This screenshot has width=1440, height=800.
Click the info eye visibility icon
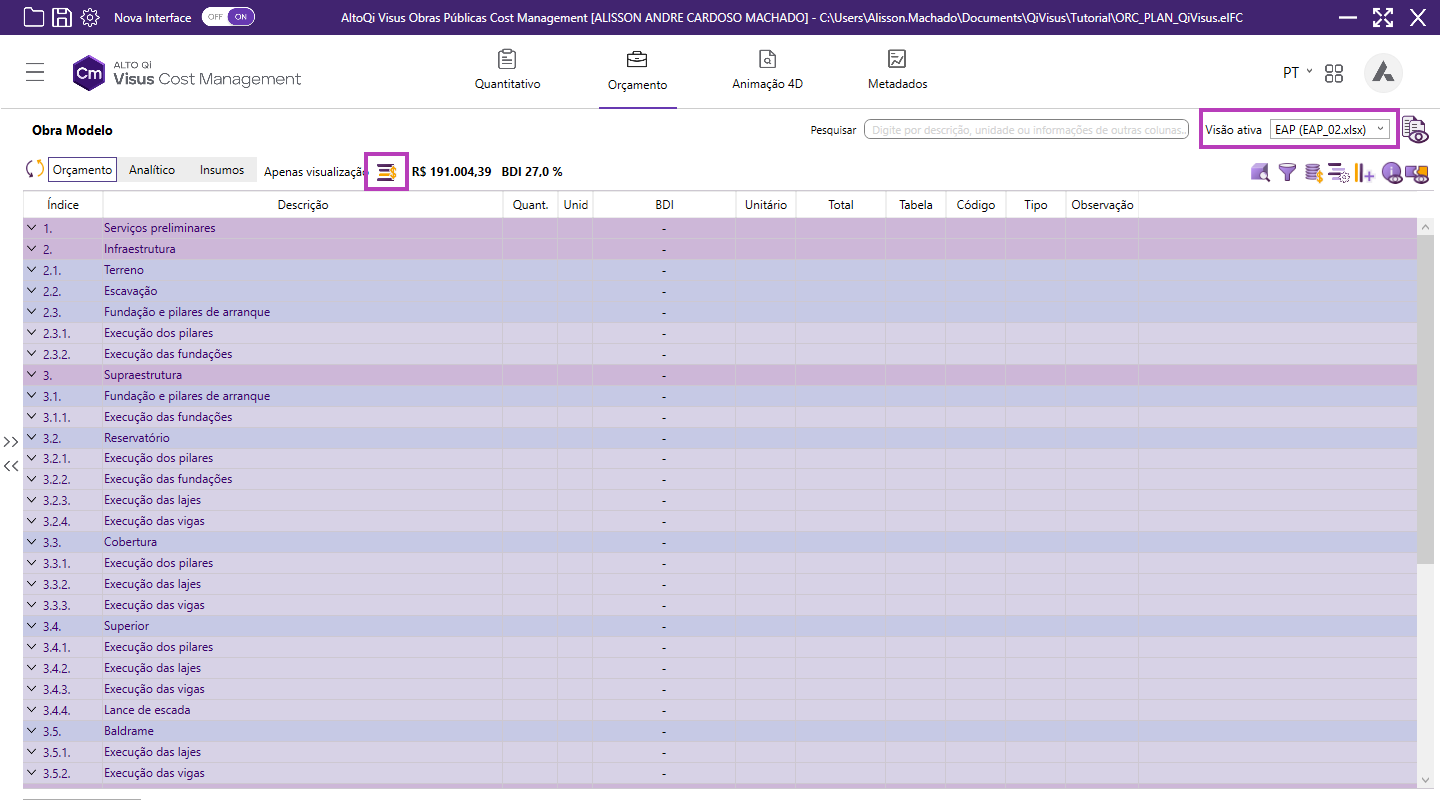click(1391, 173)
